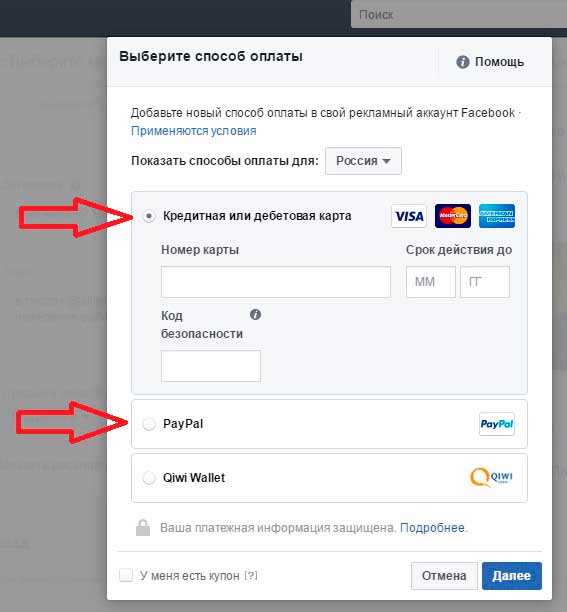Select the Qiwi Wallet radio button

pos(149,478)
